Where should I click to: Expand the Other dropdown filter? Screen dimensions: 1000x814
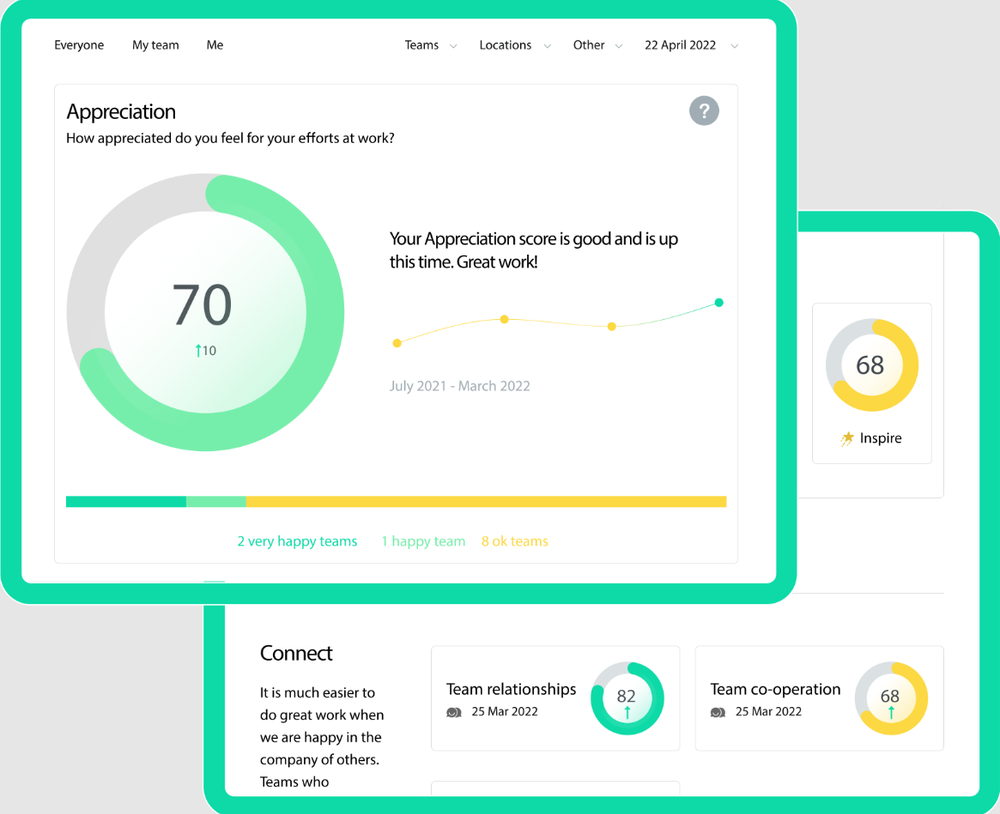[598, 45]
